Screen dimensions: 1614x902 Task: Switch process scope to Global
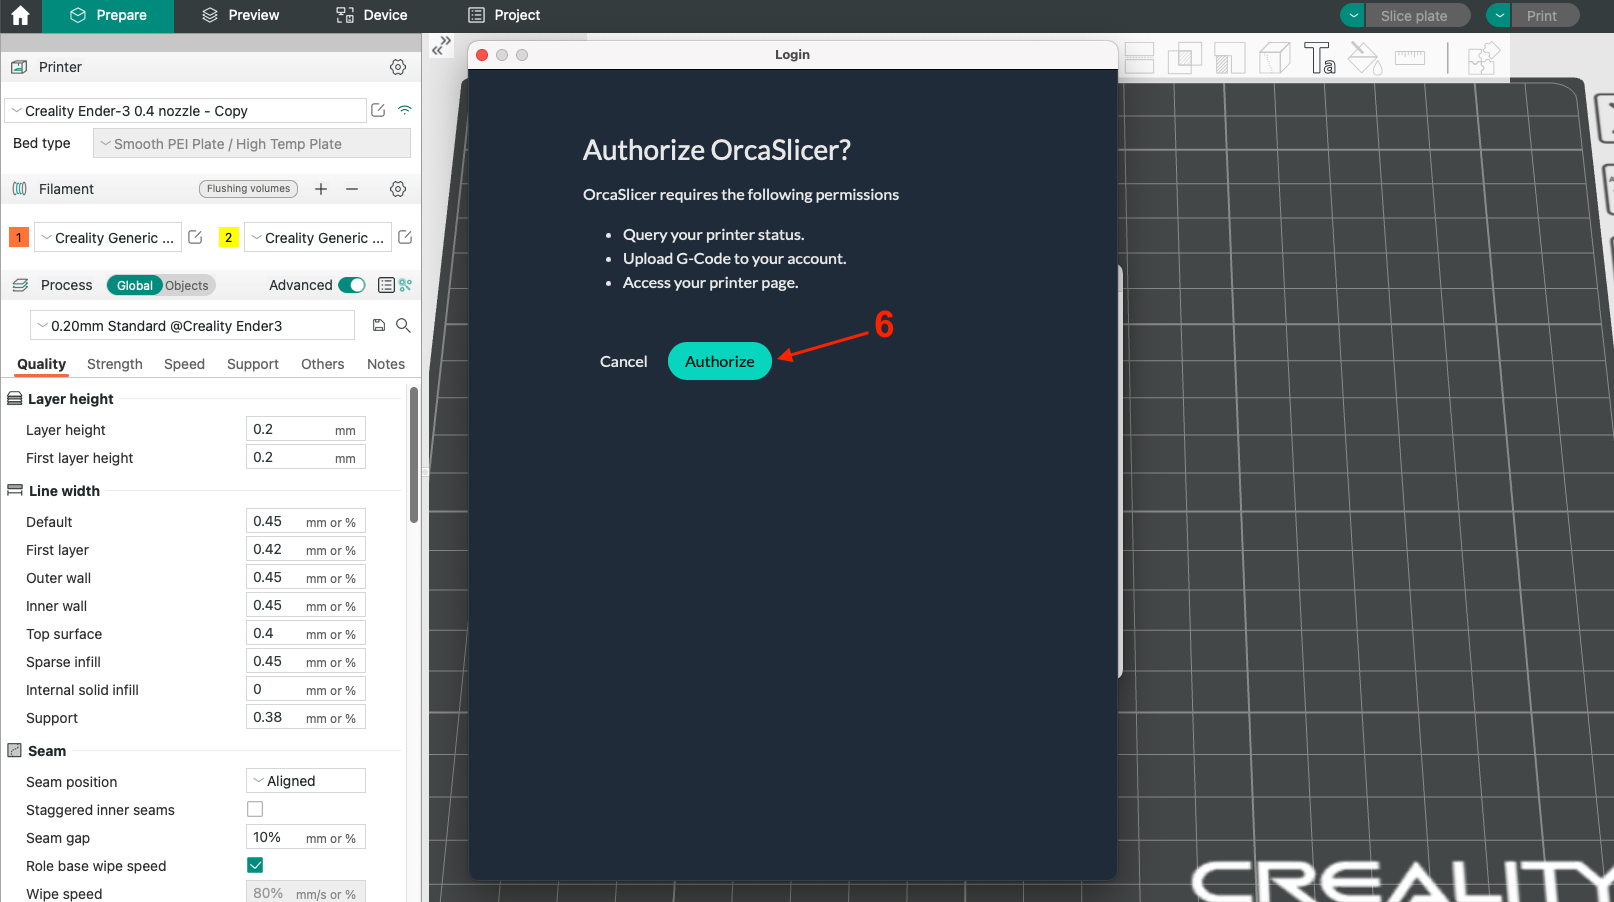tap(135, 285)
